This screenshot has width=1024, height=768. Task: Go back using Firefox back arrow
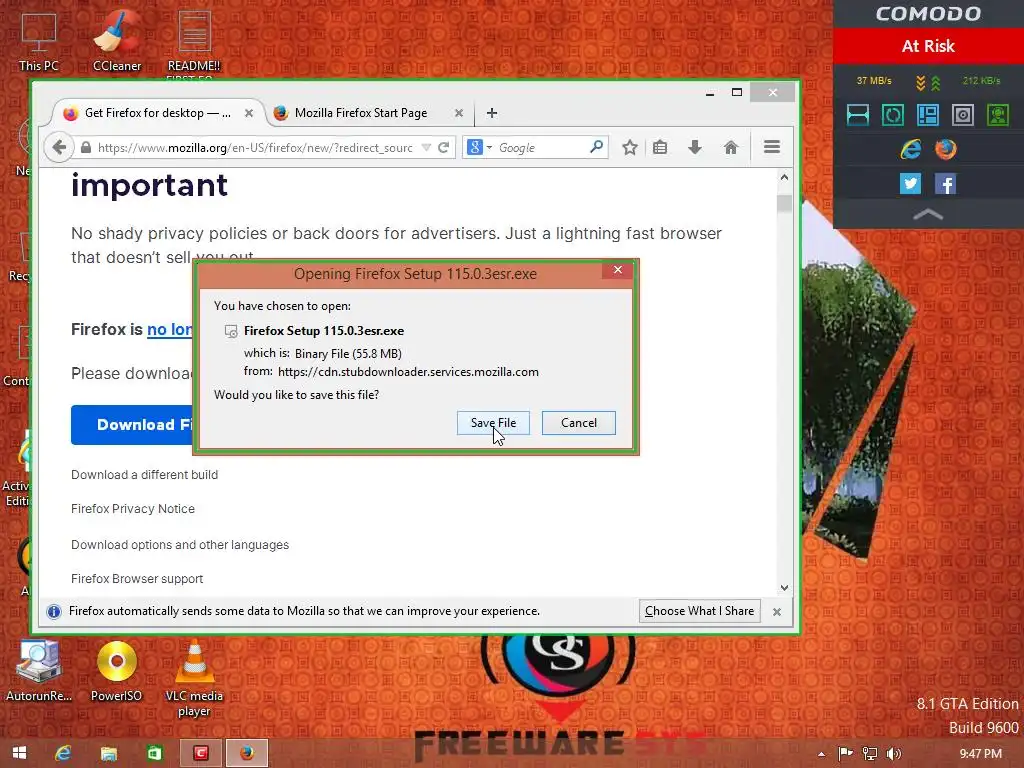[x=59, y=148]
